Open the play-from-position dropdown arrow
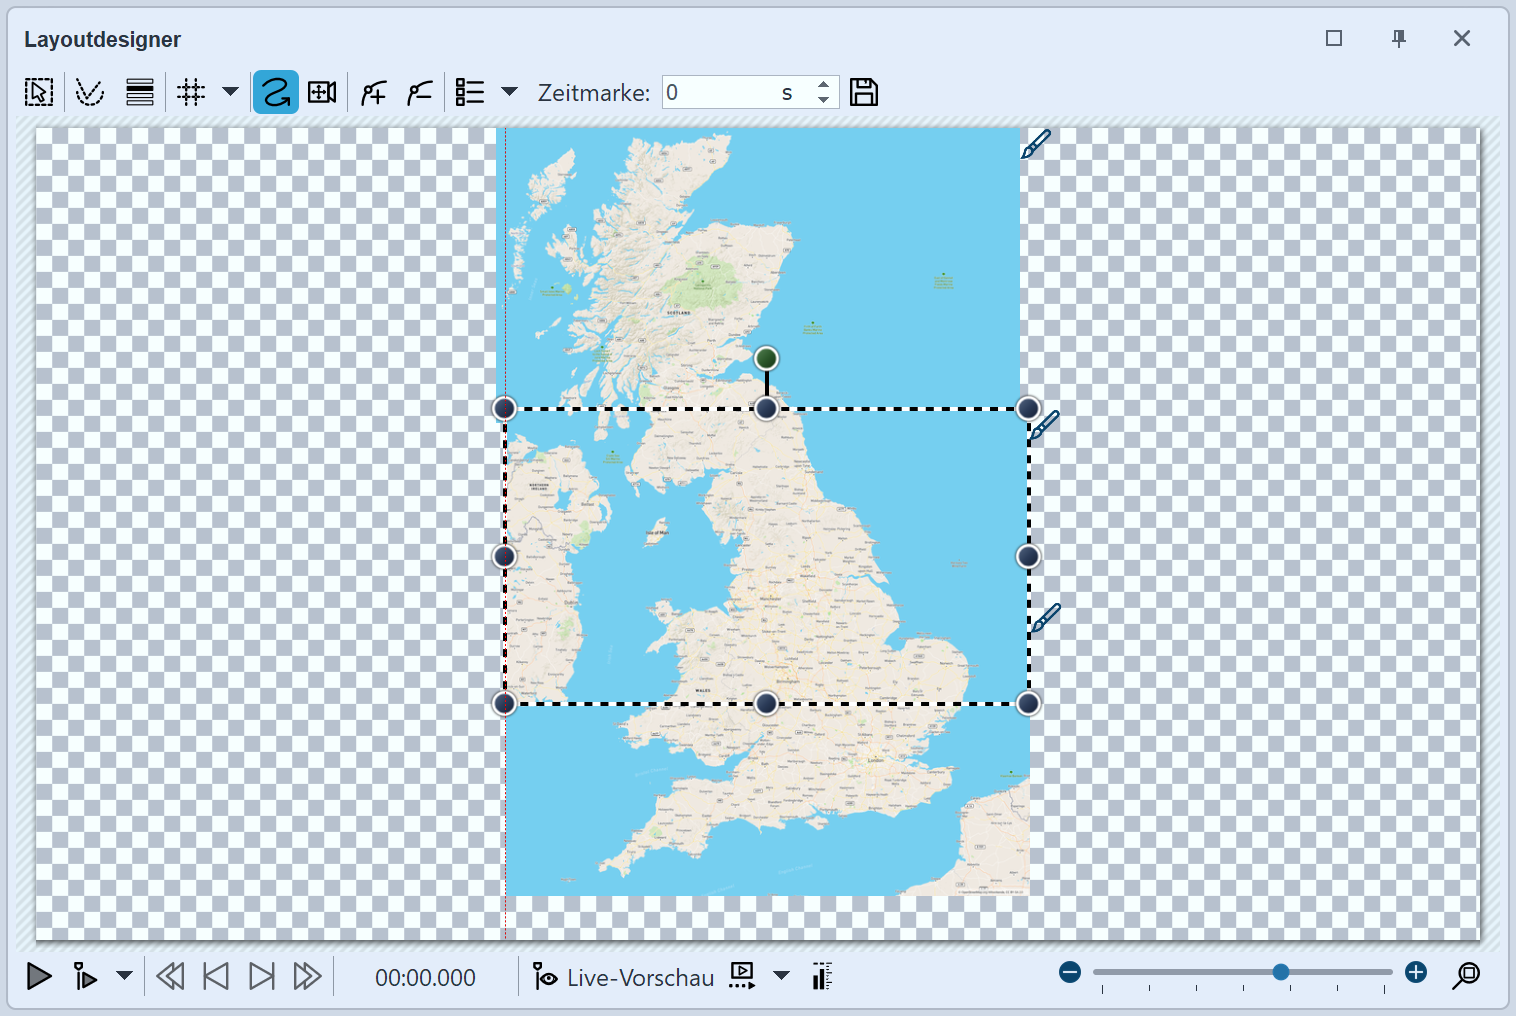 point(124,976)
